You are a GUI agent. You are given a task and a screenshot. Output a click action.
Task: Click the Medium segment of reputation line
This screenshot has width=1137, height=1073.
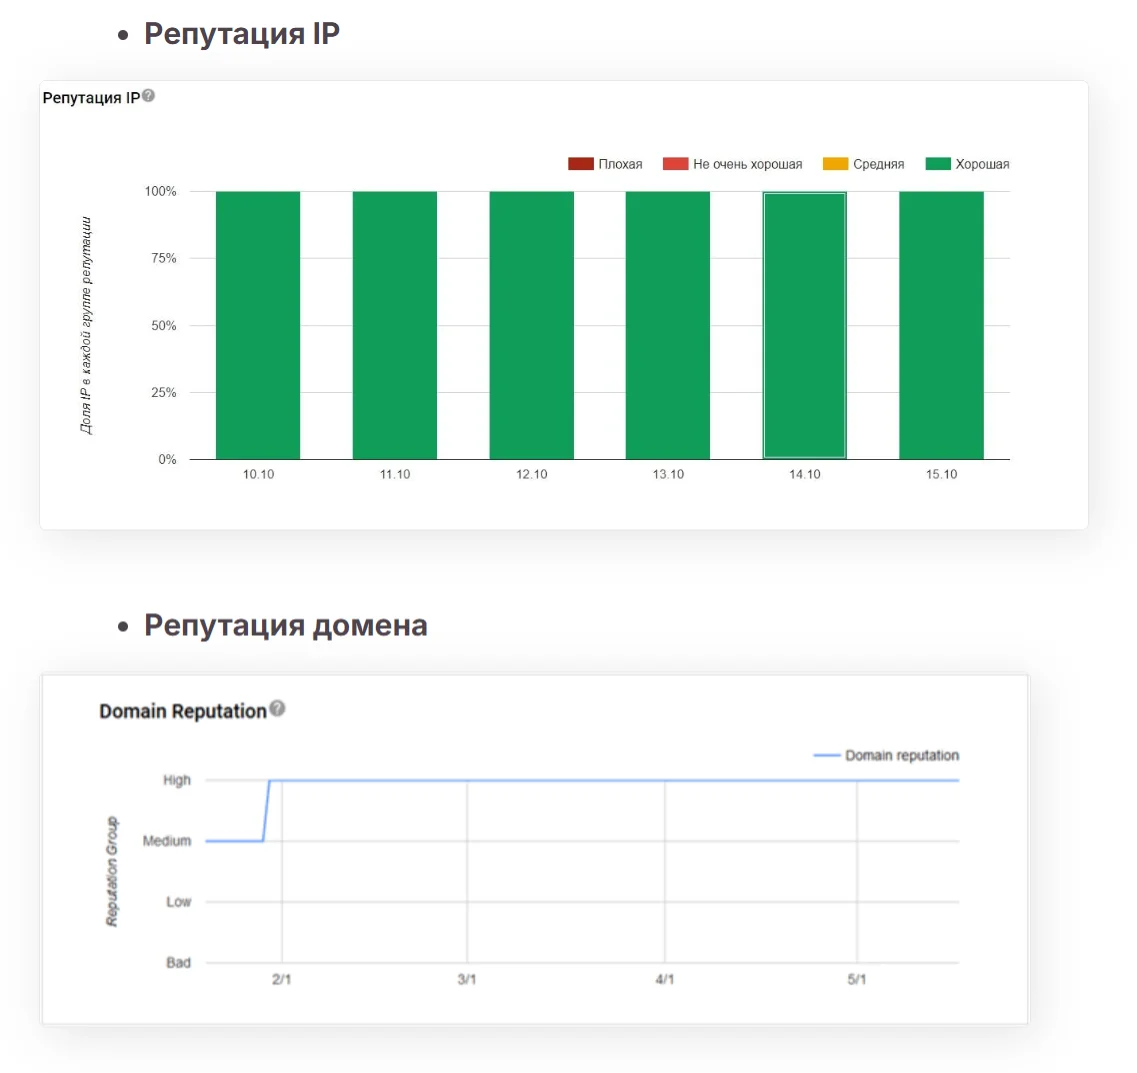[x=234, y=841]
